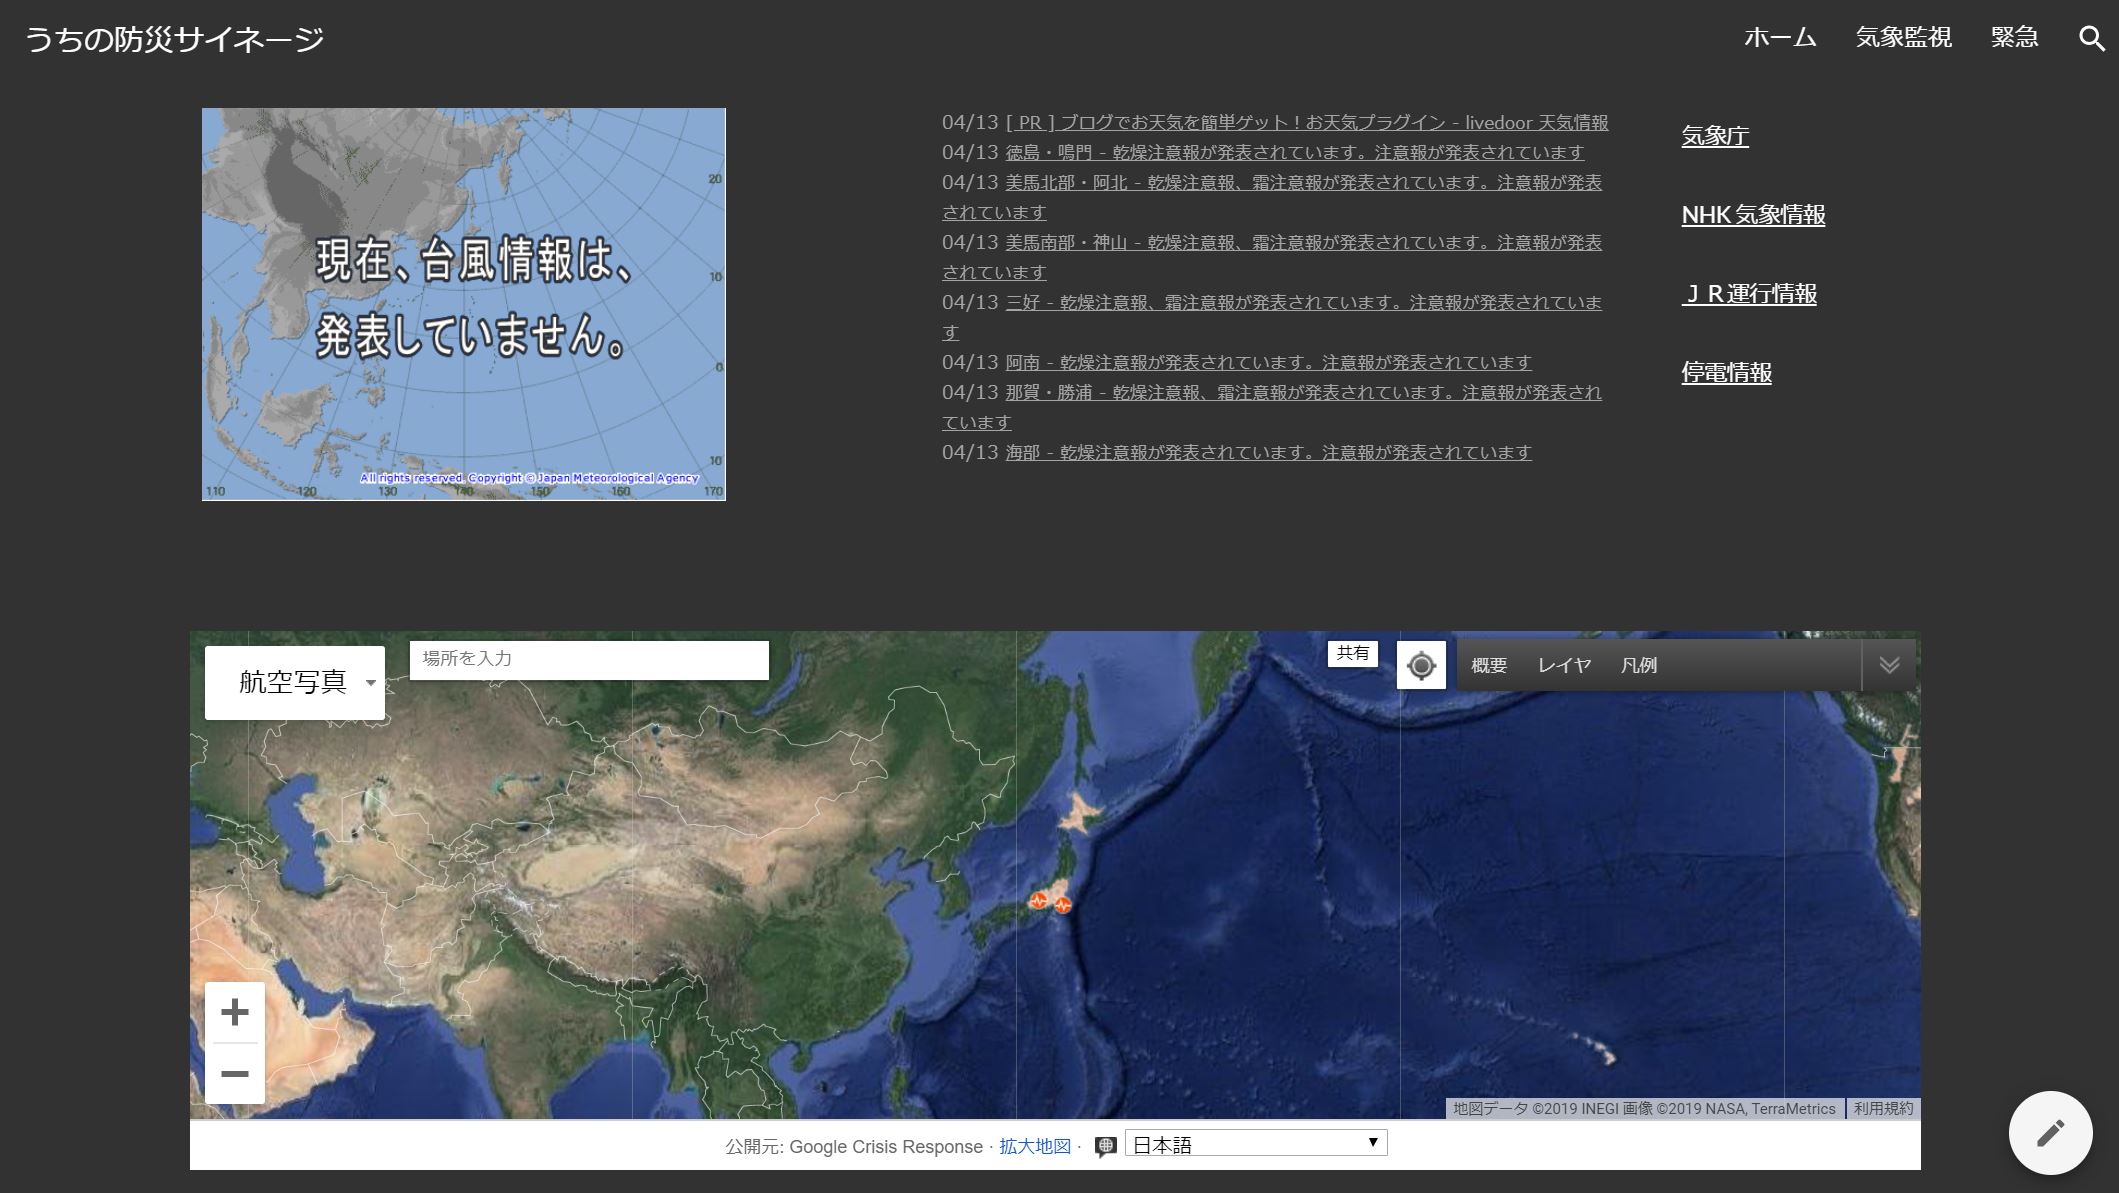Click the 場所を入力 search field
2119x1193 pixels.
[x=589, y=659]
